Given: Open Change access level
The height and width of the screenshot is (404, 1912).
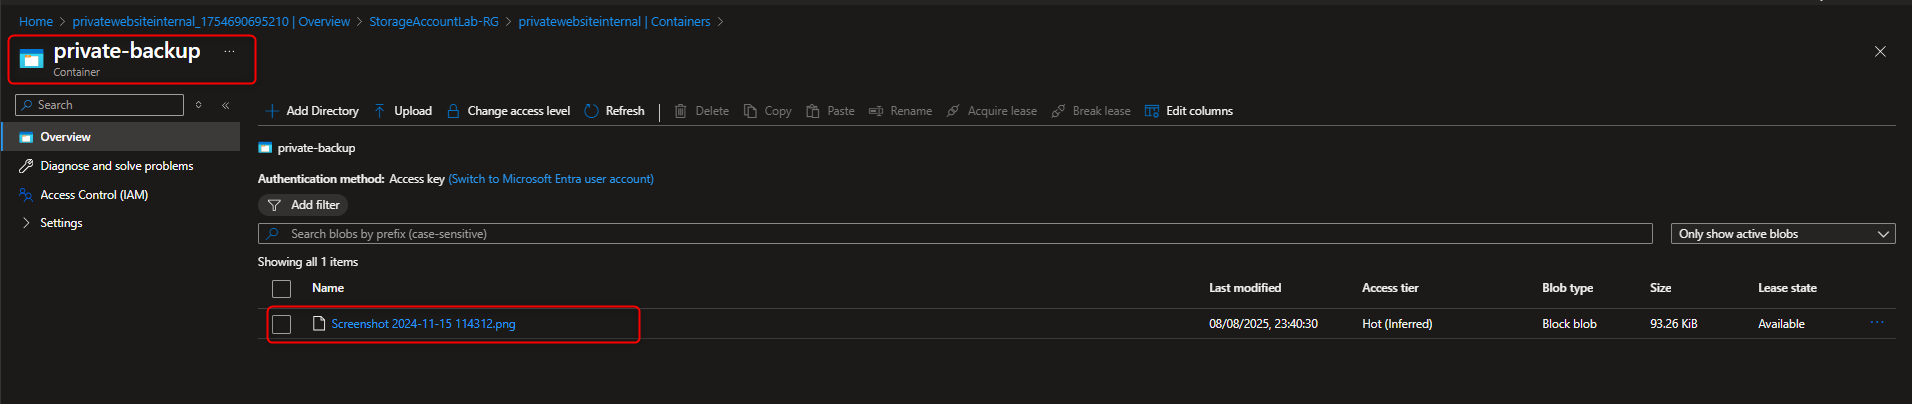Looking at the screenshot, I should point(508,111).
